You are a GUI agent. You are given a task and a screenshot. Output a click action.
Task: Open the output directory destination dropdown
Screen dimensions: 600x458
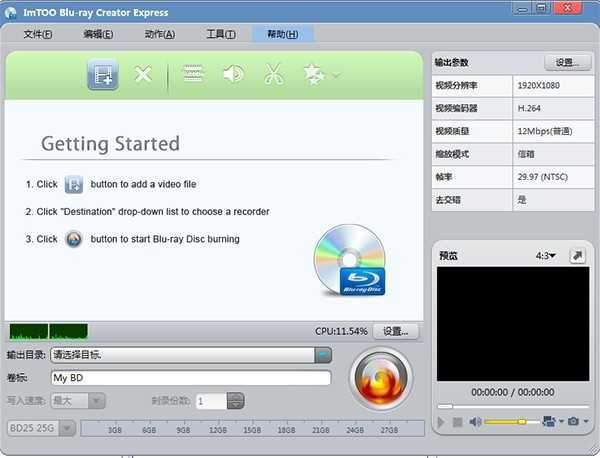click(x=323, y=355)
